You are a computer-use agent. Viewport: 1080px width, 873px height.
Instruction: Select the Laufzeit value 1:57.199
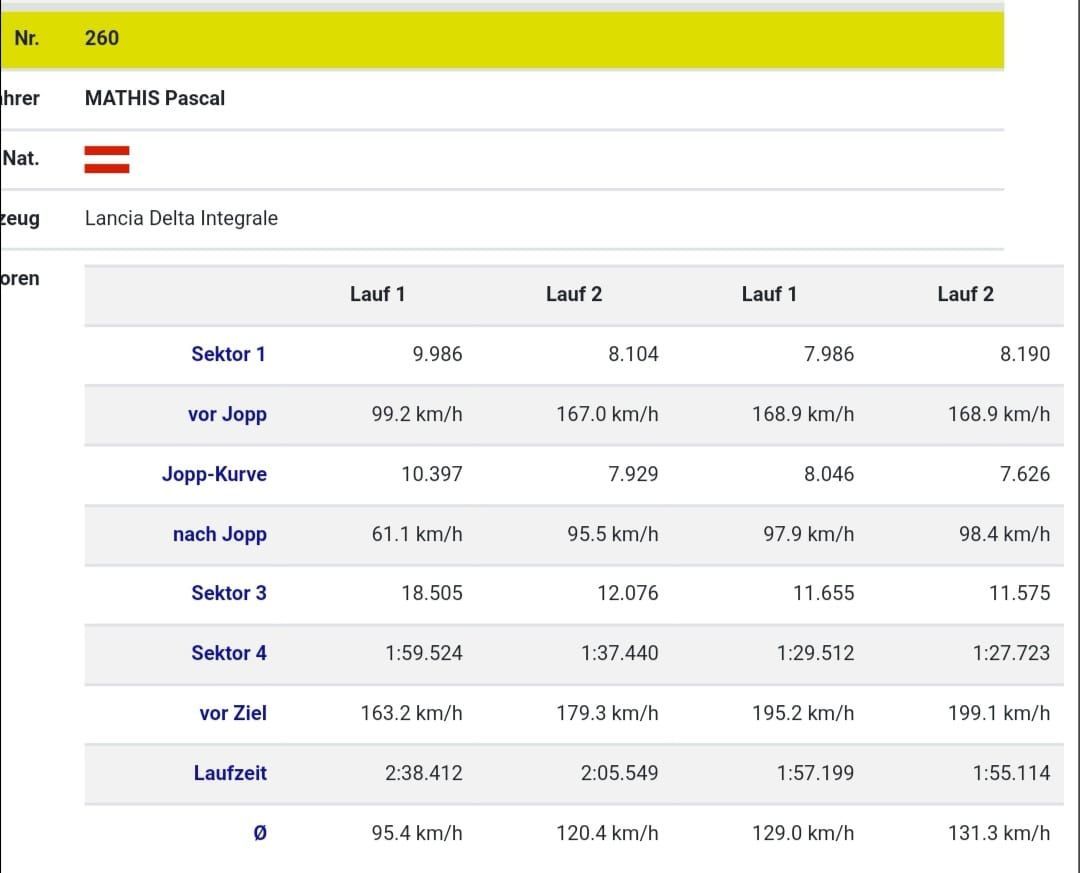tap(816, 773)
